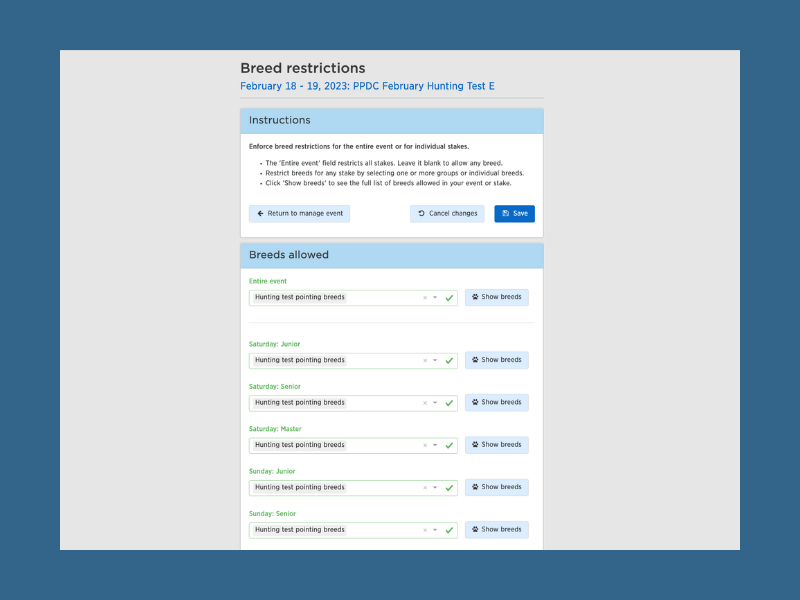
Task: Clear the Sunday: Junior breed selection (x)
Action: 425,488
